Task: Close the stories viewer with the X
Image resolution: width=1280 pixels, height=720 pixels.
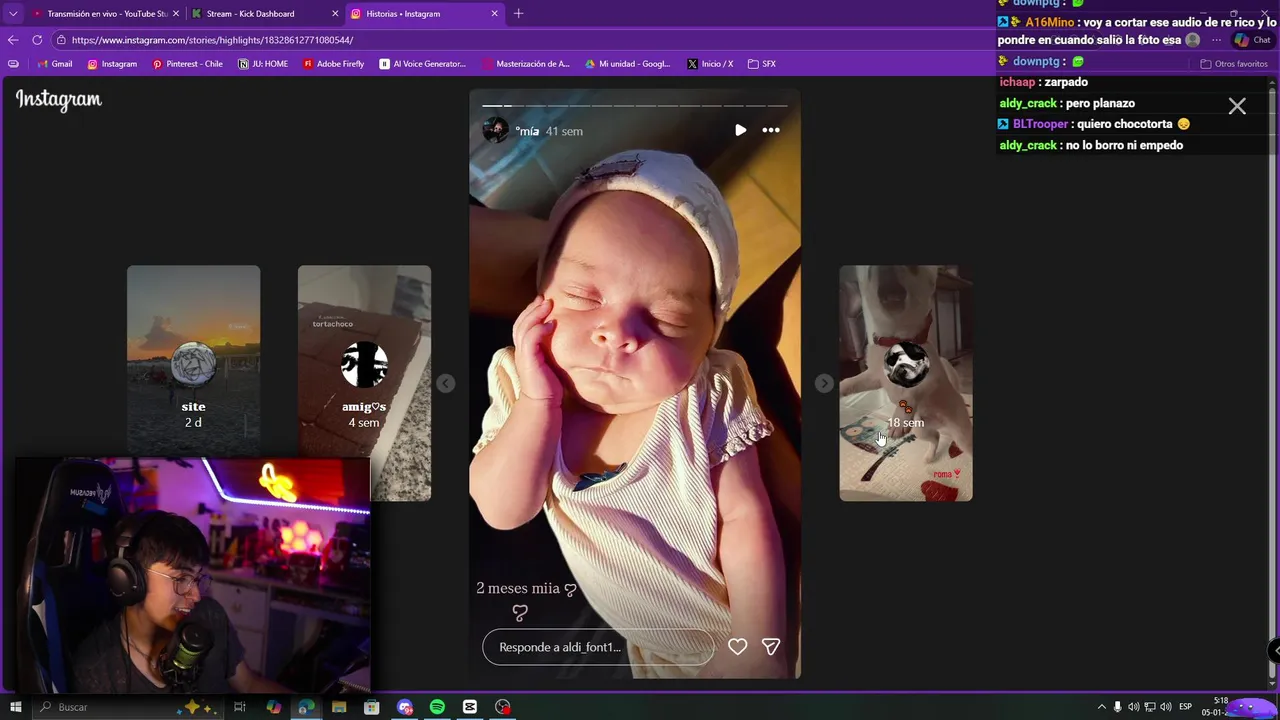Action: (1237, 106)
